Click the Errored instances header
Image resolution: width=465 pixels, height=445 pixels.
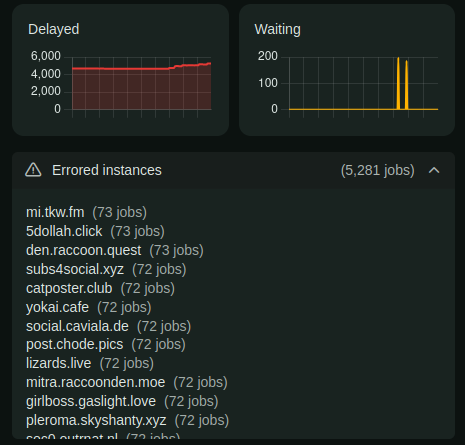[x=233, y=170]
